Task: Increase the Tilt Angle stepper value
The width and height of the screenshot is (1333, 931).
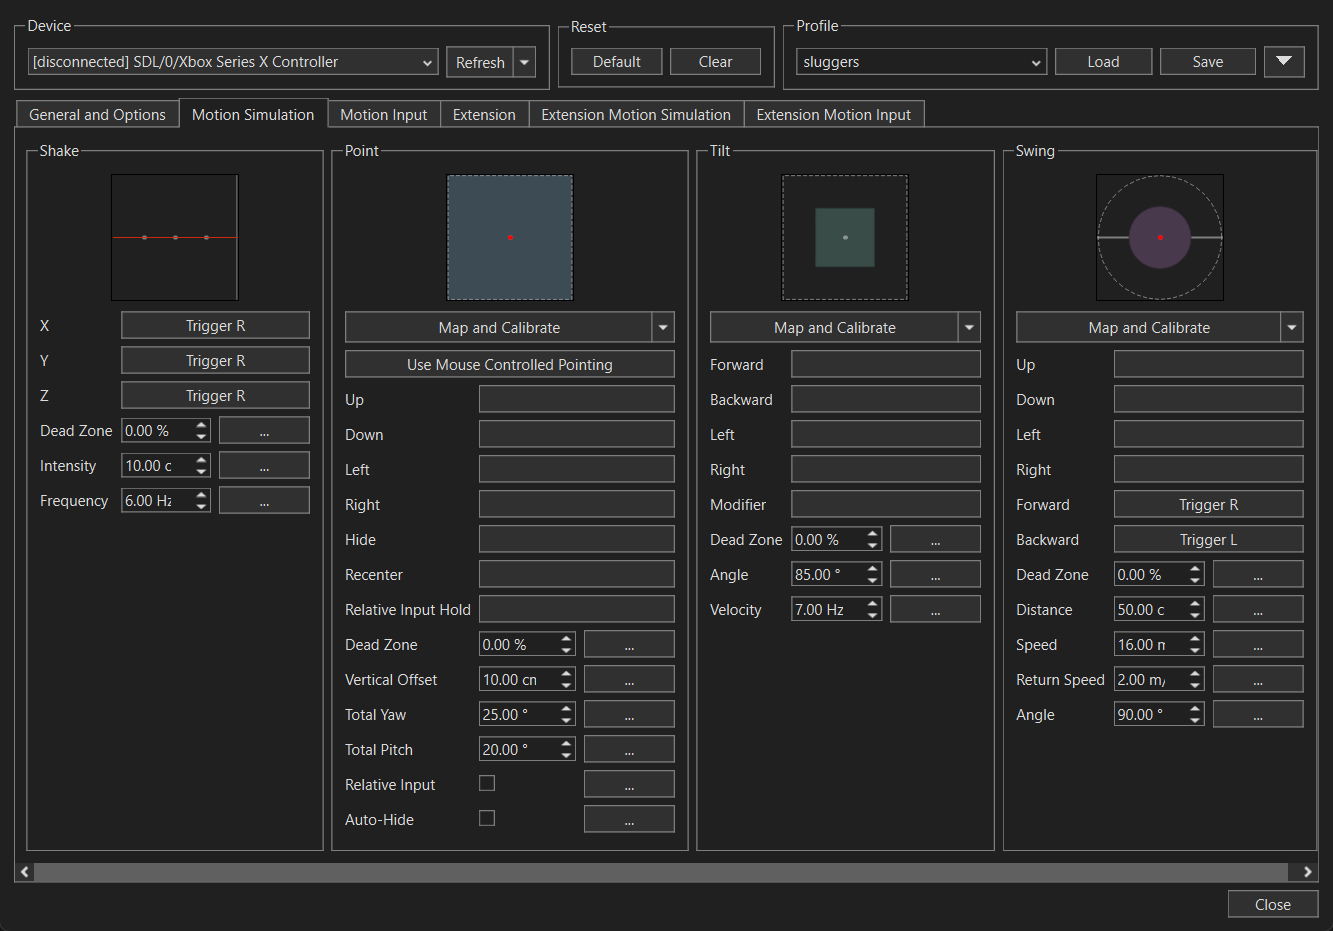Action: coord(873,569)
